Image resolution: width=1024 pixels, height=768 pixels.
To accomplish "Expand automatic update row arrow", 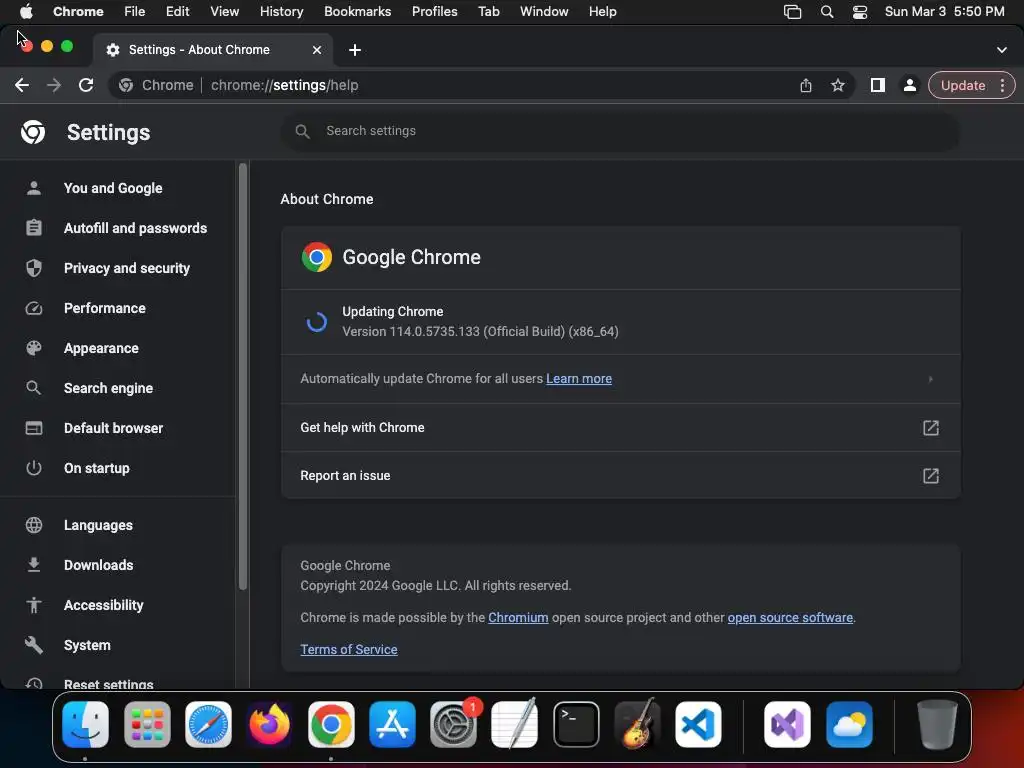I will click(x=931, y=379).
